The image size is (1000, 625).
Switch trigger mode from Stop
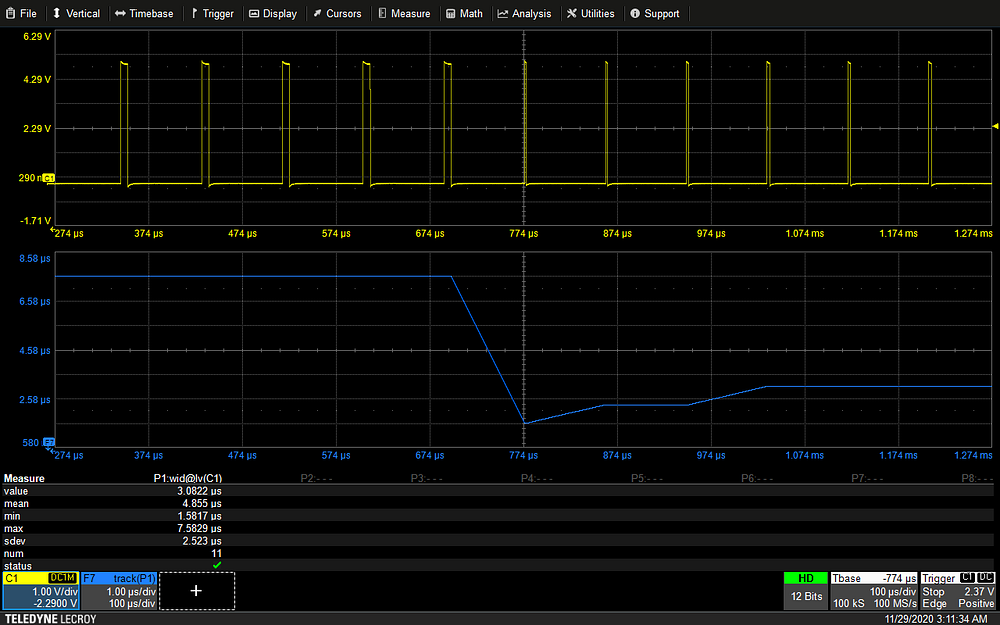[x=932, y=591]
